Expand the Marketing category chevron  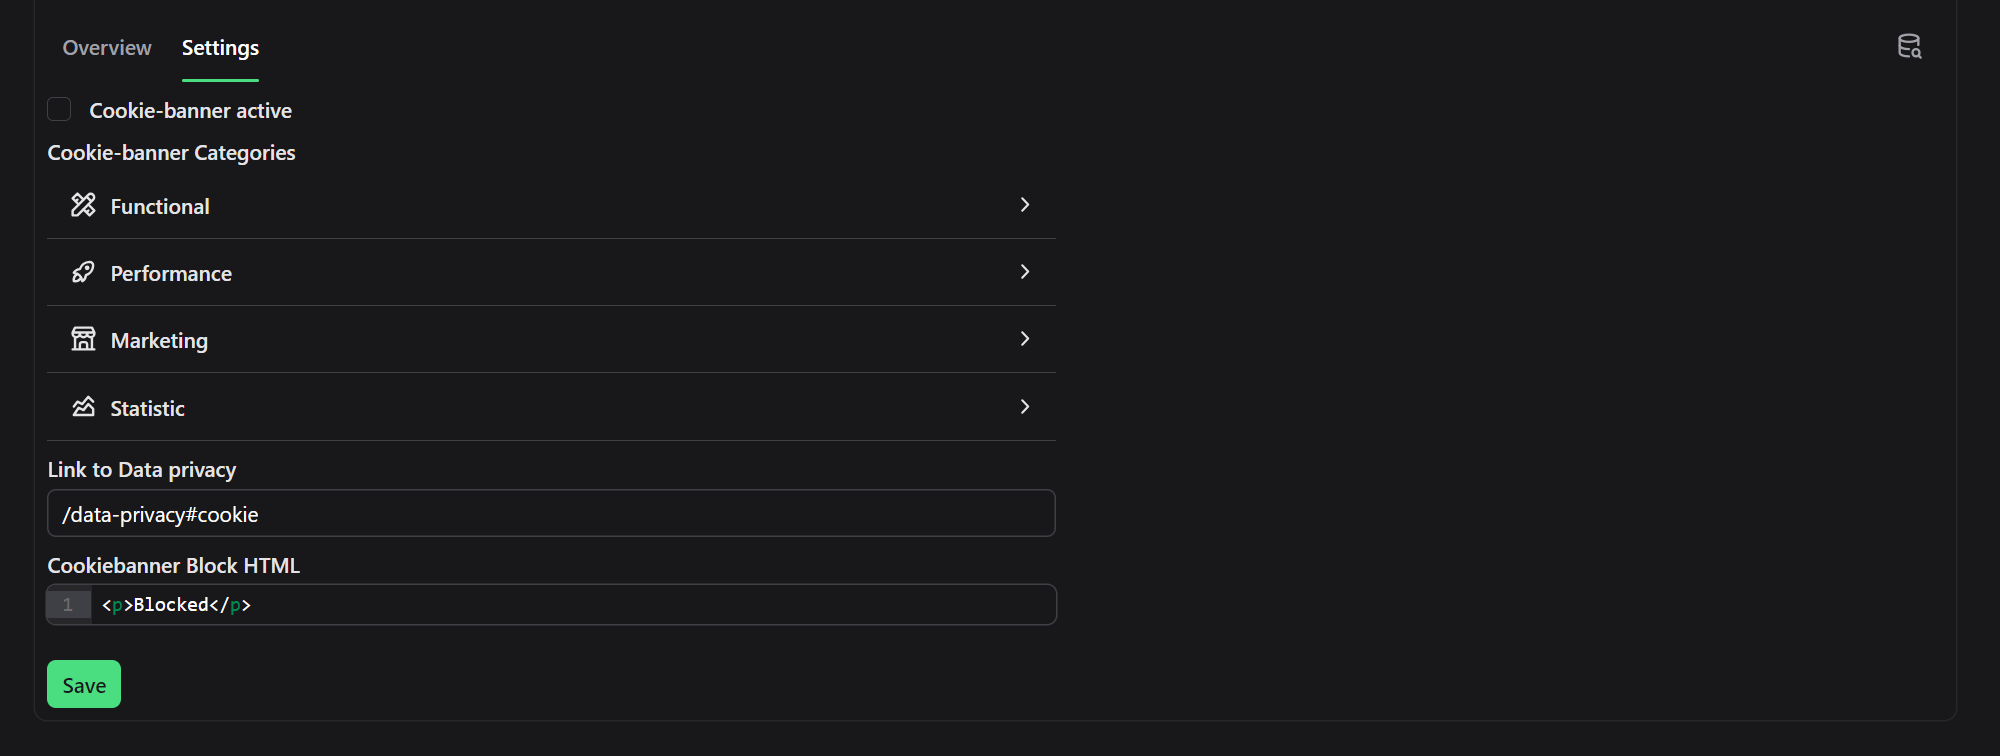pos(1024,339)
